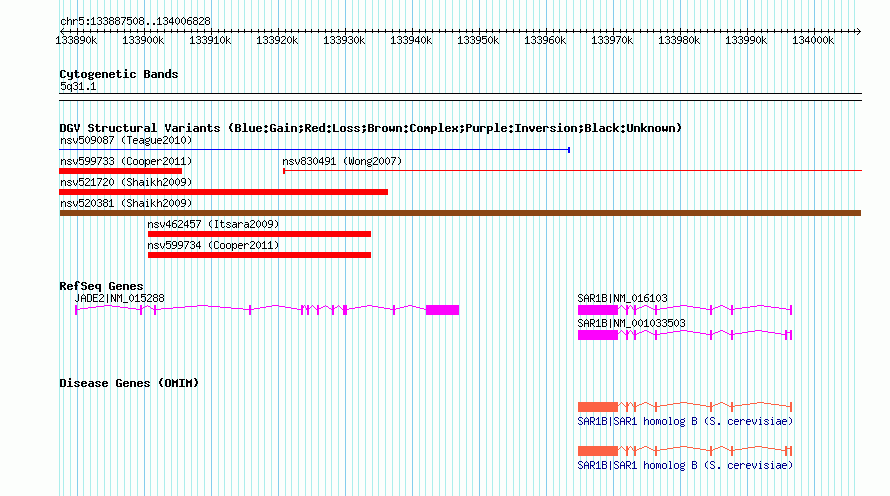Image resolution: width=890 pixels, height=496 pixels.
Task: Click the RefSeq Genes track title
Action: [x=101, y=286]
